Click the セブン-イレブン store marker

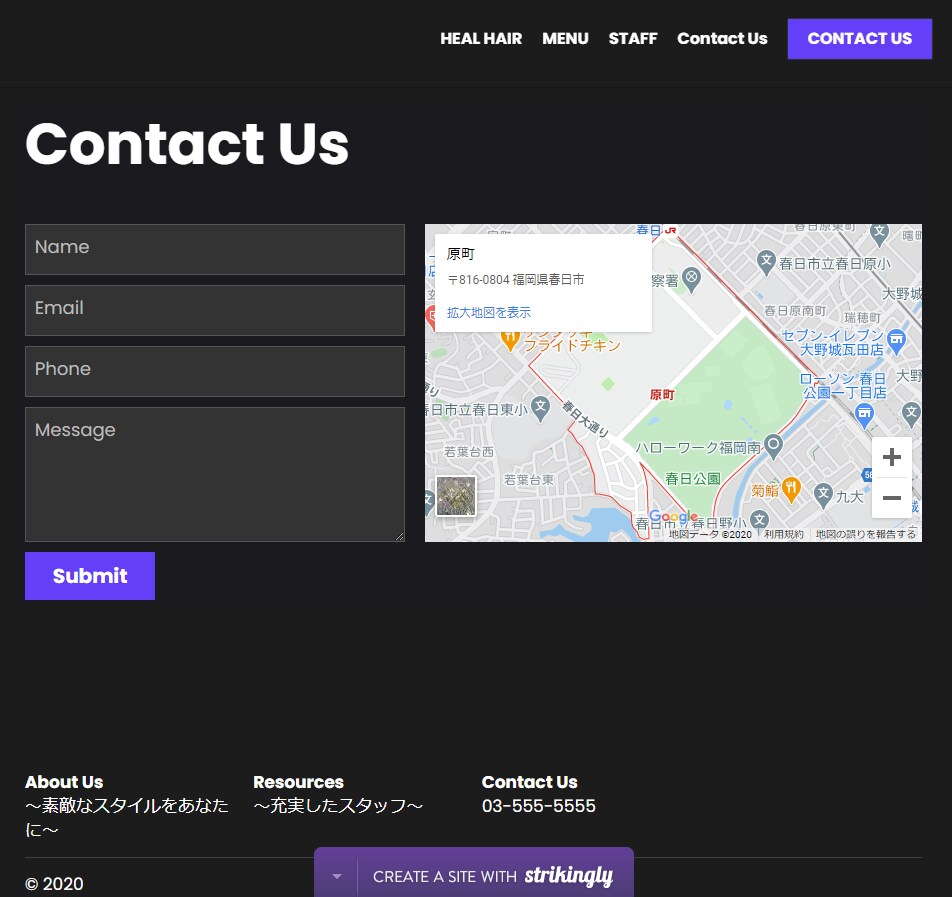[896, 340]
